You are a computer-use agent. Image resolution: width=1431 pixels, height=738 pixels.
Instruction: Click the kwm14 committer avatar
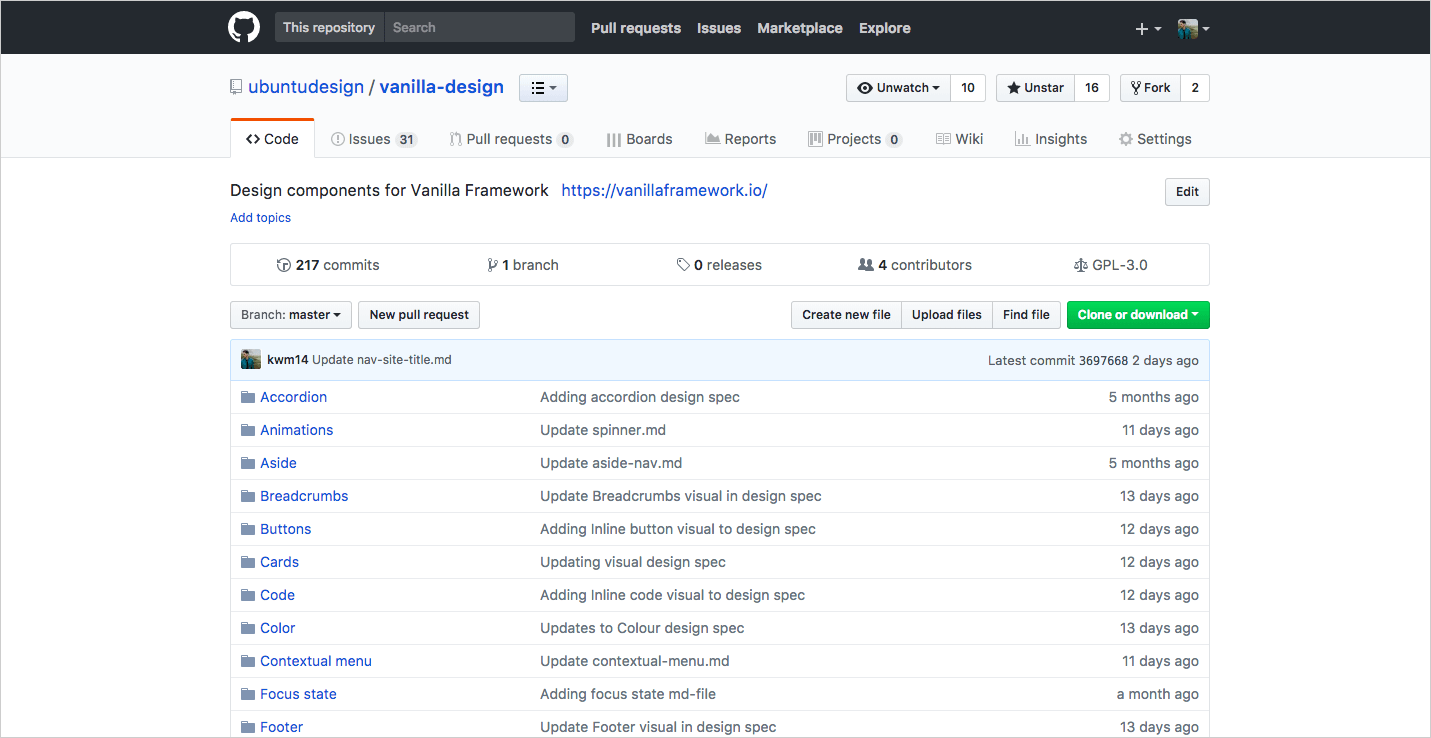[x=251, y=359]
